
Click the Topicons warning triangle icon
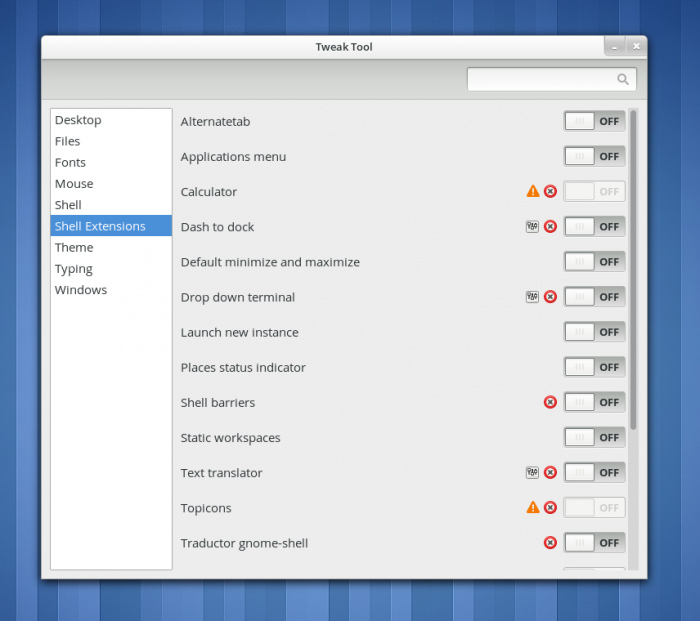[533, 507]
